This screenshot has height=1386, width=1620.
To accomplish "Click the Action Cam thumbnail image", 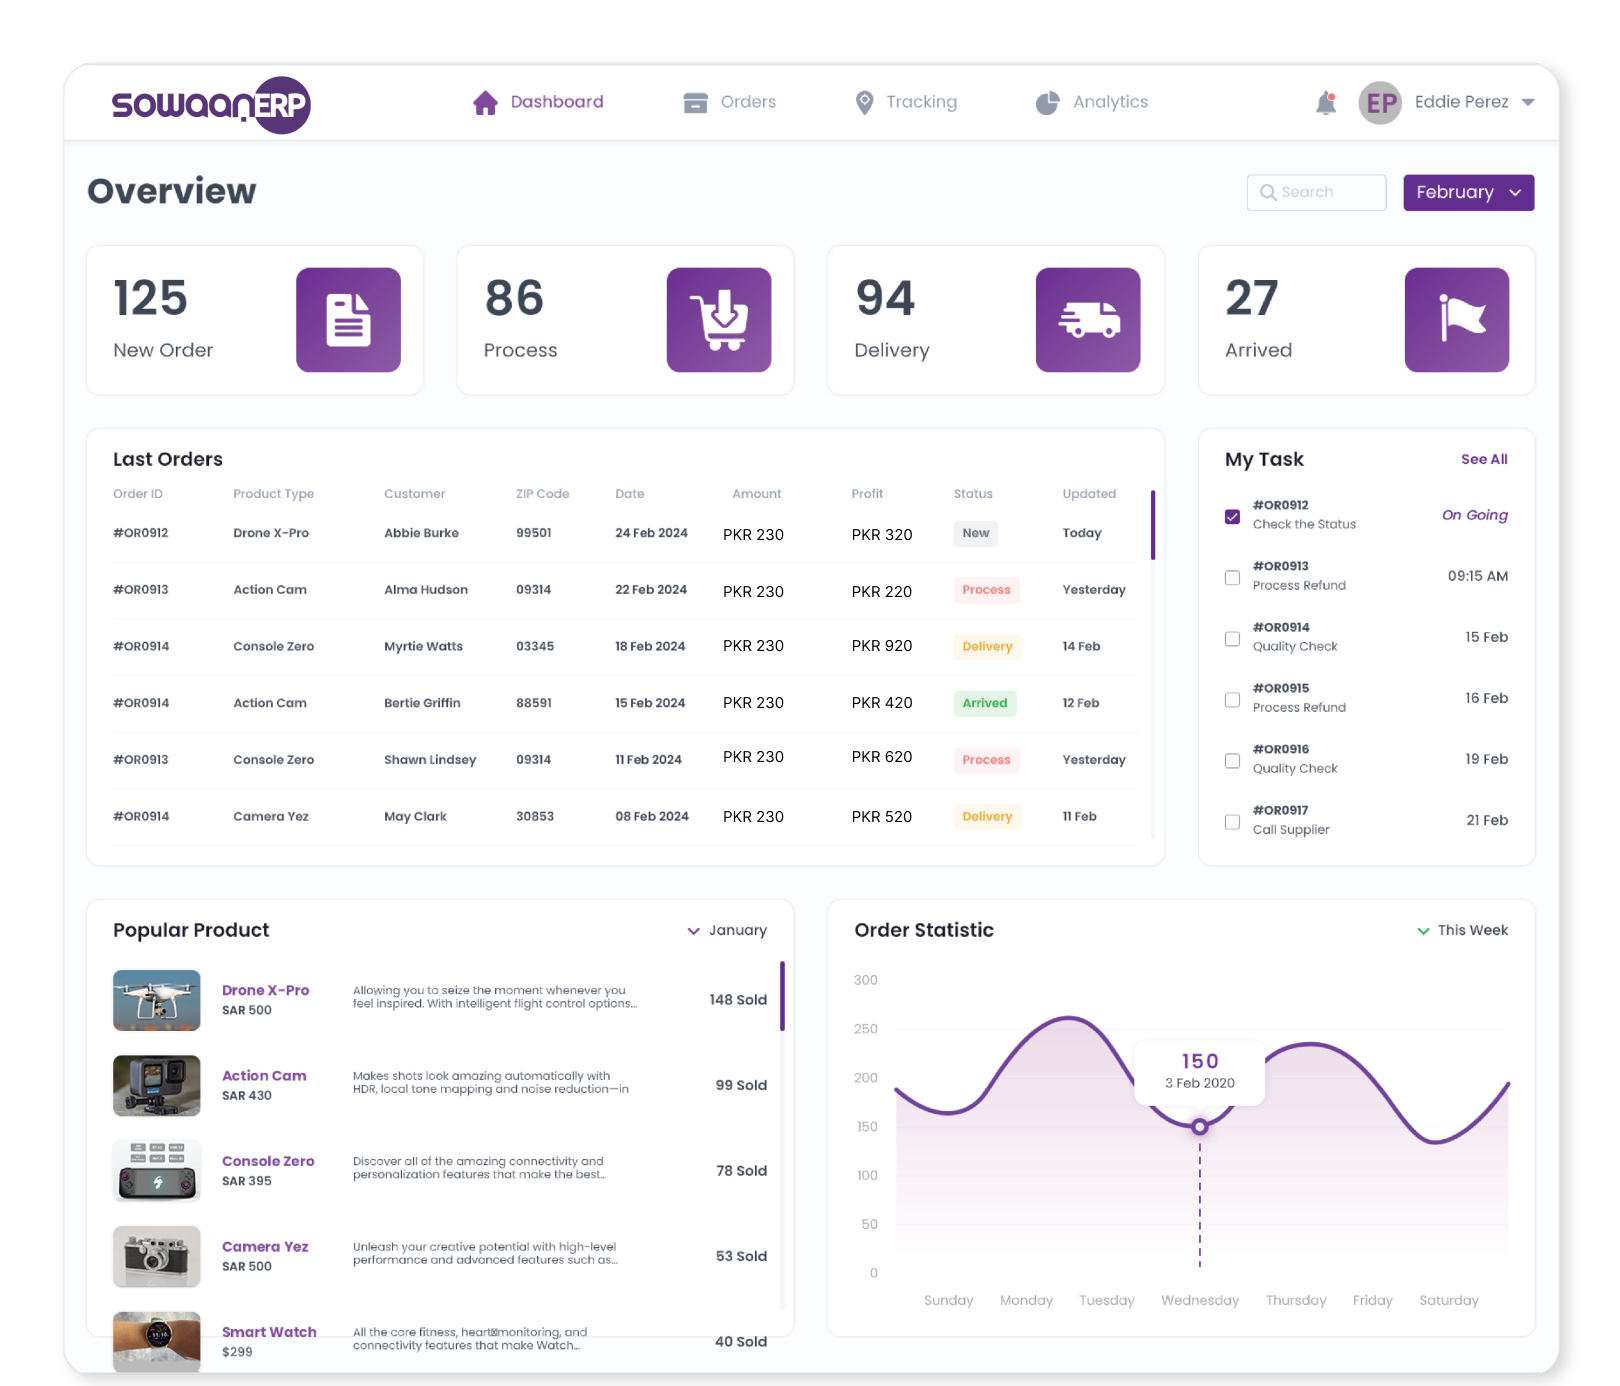I will [157, 1086].
